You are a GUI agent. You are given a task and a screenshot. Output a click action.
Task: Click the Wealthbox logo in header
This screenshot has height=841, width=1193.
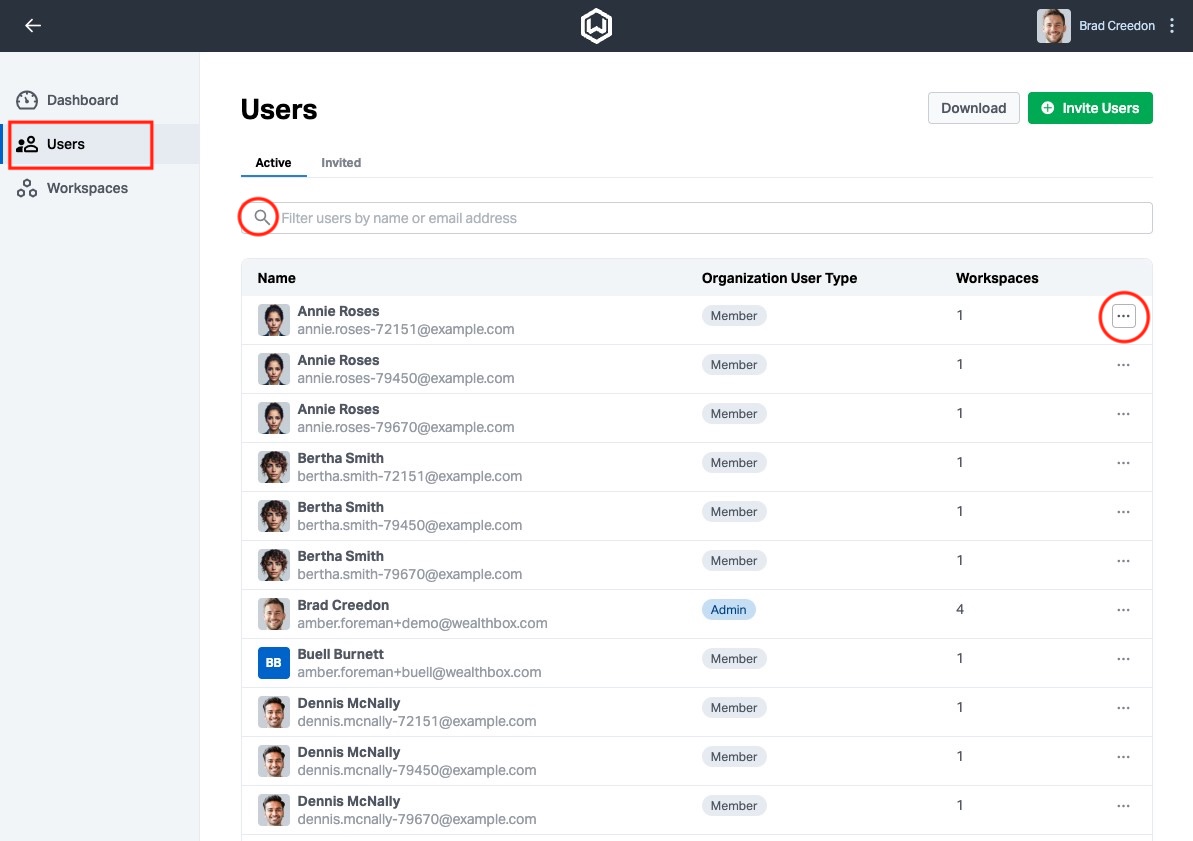click(x=596, y=26)
